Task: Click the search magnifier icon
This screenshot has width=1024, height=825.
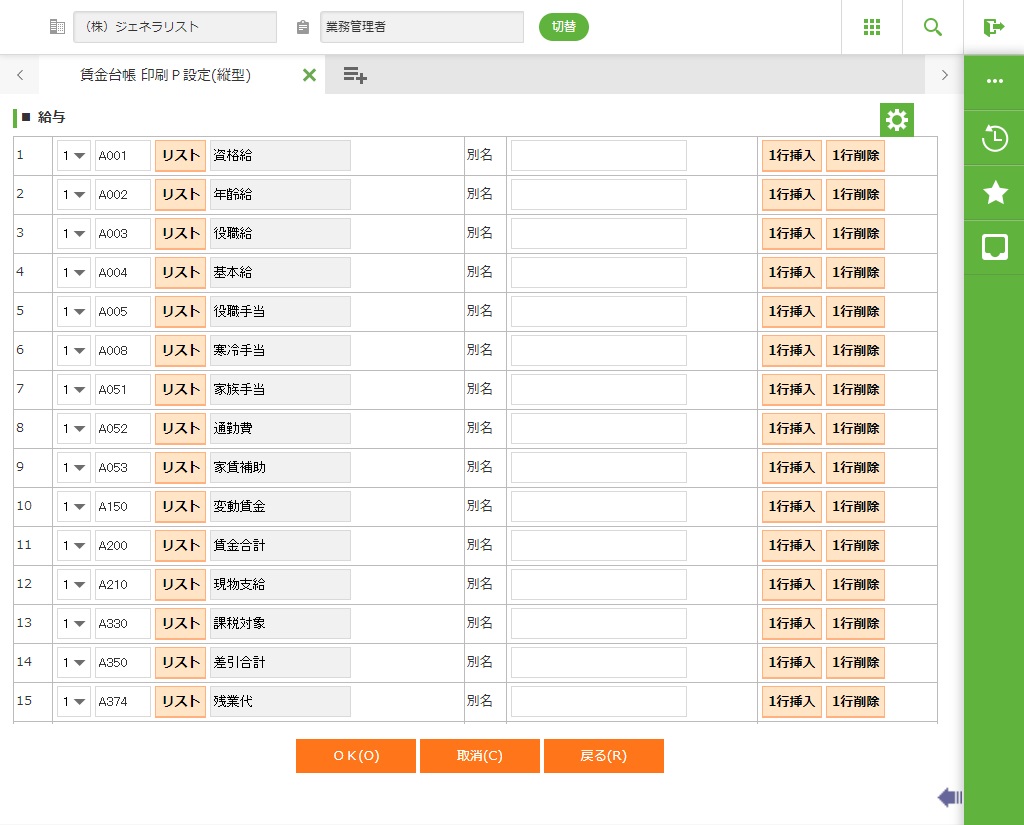Action: (933, 27)
